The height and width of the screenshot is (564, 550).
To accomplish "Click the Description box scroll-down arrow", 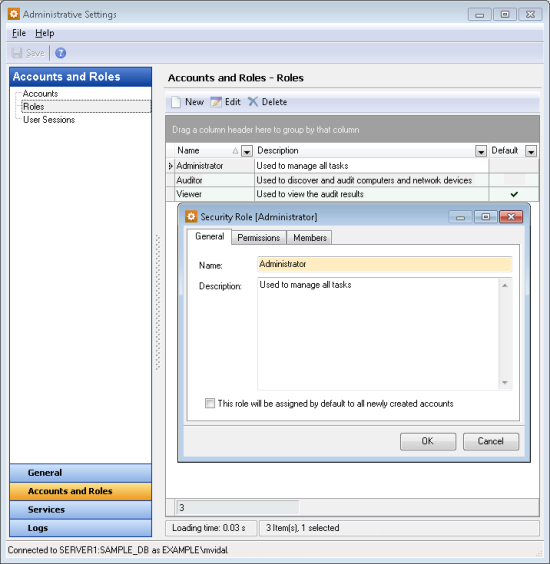I will (505, 383).
